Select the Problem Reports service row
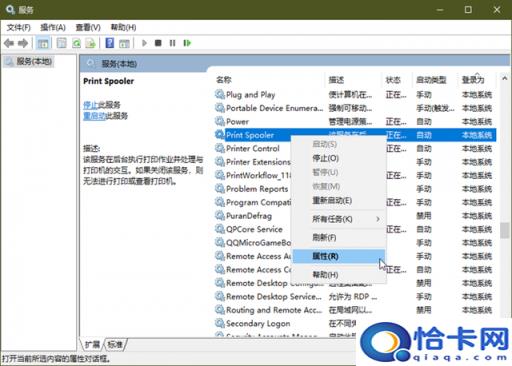 355,189
